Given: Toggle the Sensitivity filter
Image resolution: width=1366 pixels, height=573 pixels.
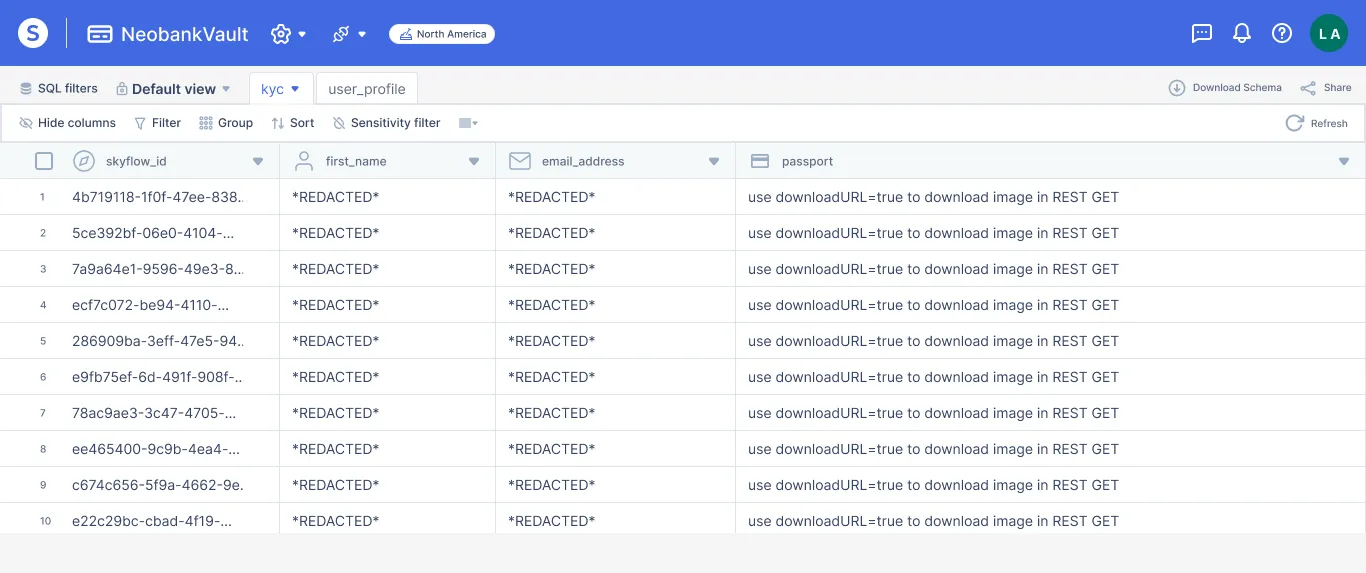Looking at the screenshot, I should coord(386,123).
